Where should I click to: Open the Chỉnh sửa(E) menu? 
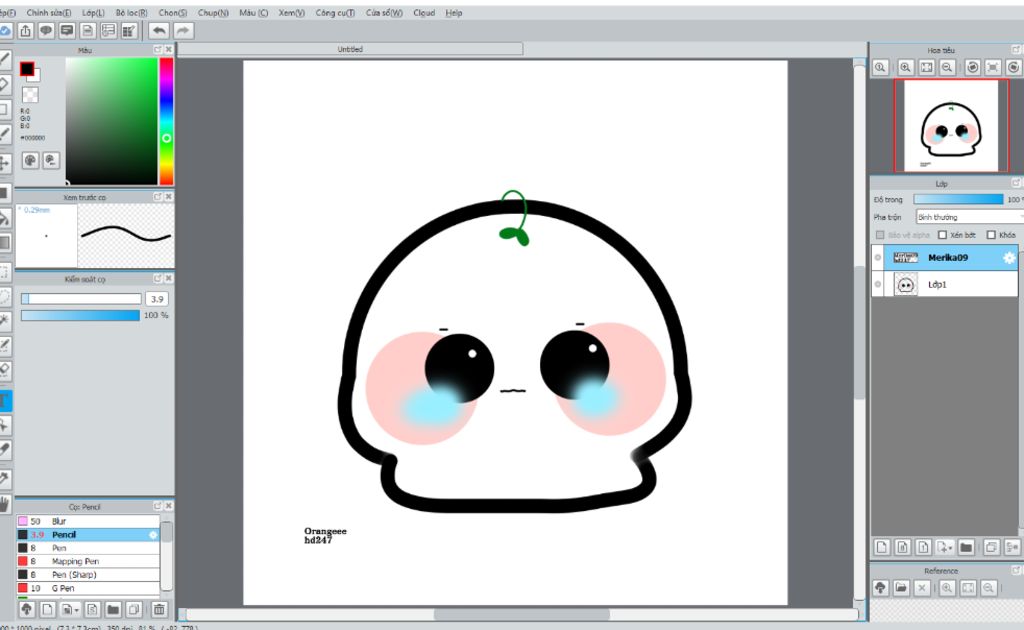49,13
